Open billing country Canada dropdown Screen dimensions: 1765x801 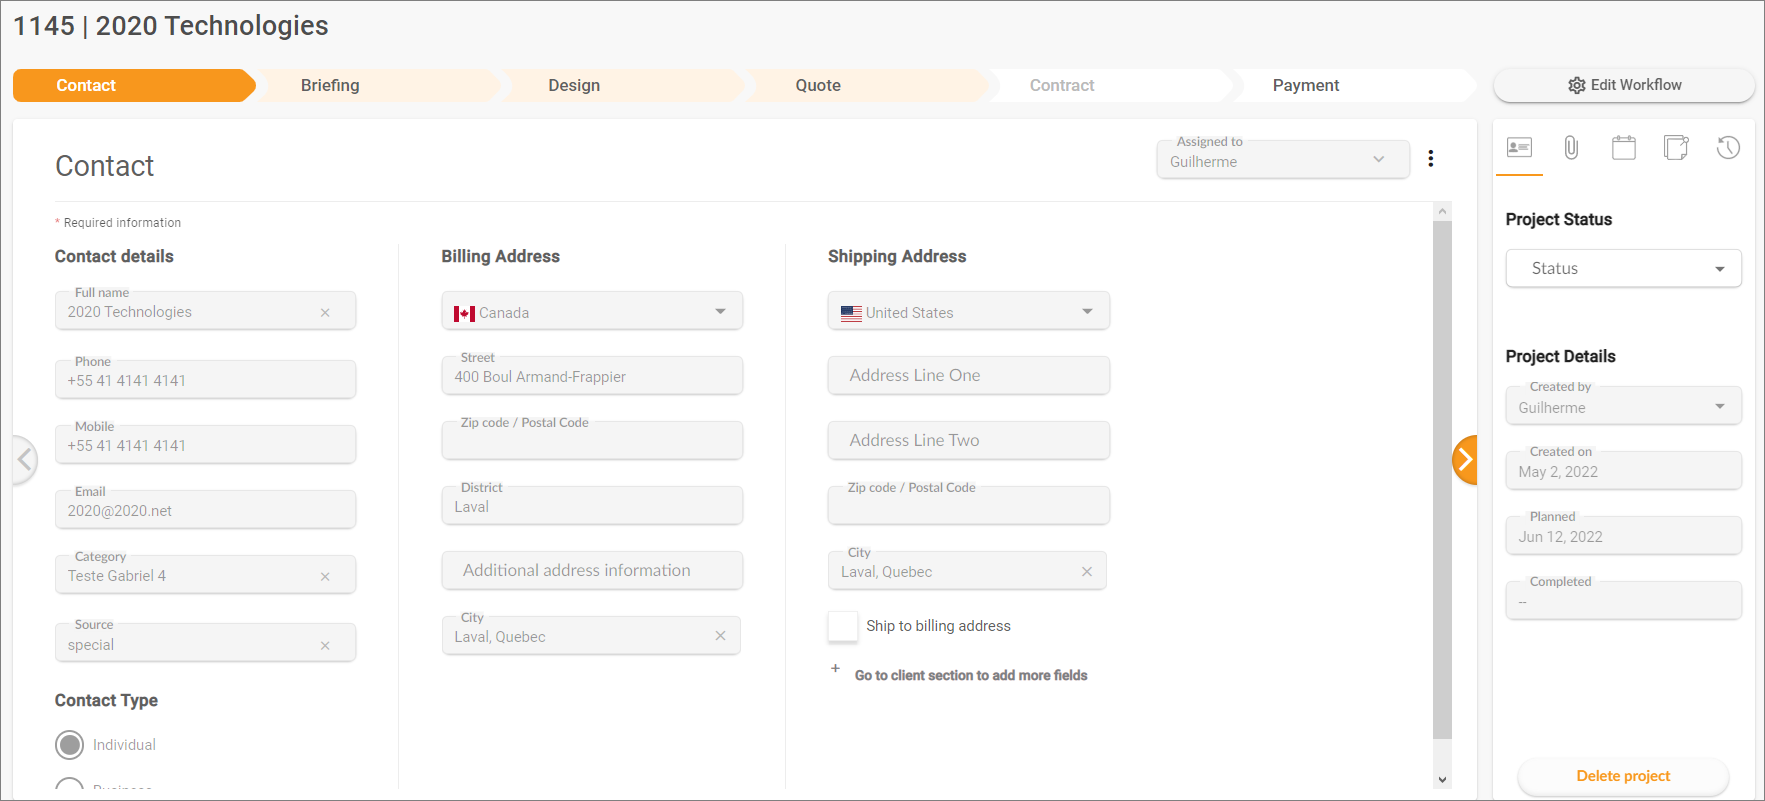click(592, 312)
